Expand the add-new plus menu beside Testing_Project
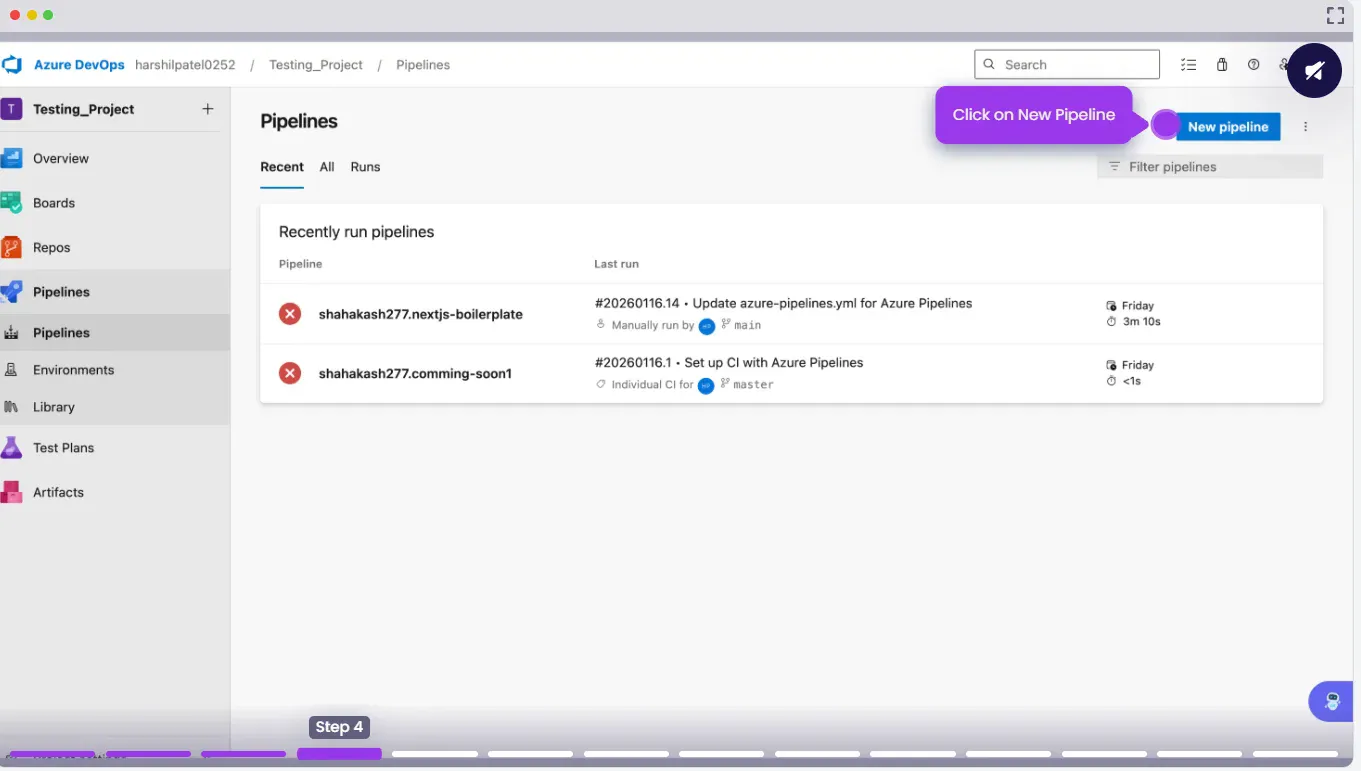This screenshot has height=771, width=1361. pos(208,109)
